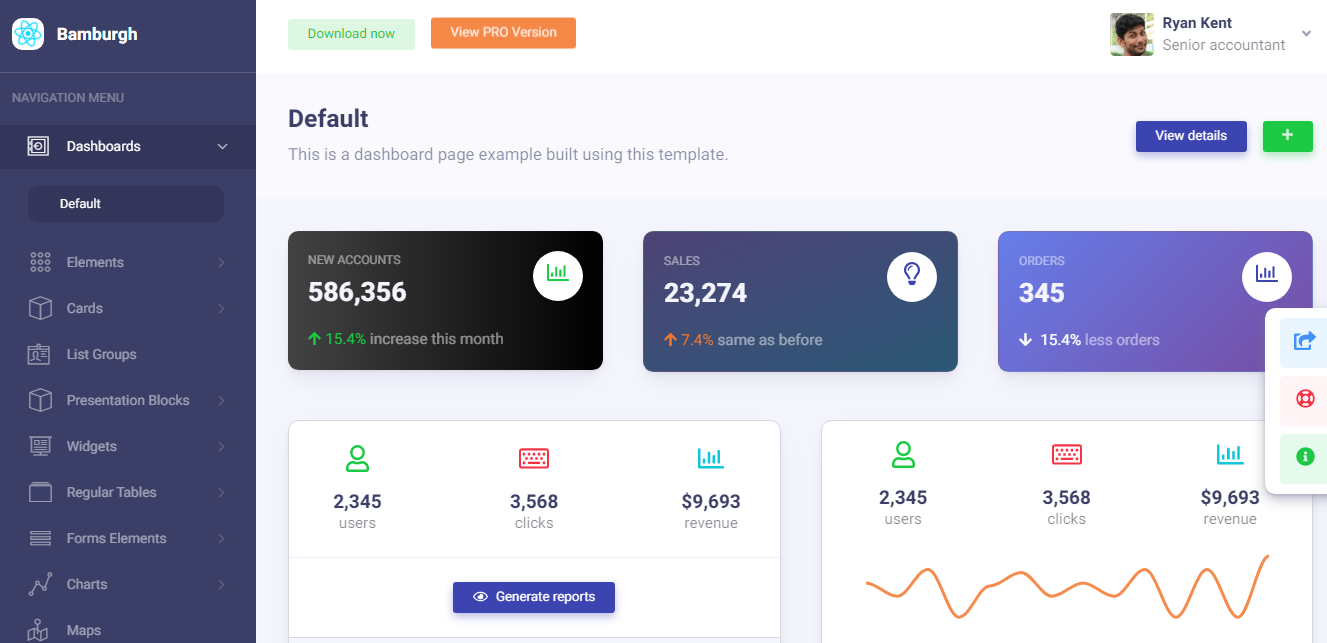Click the red keyboard clicks icon in left card
The width and height of the screenshot is (1327, 643).
(x=534, y=459)
